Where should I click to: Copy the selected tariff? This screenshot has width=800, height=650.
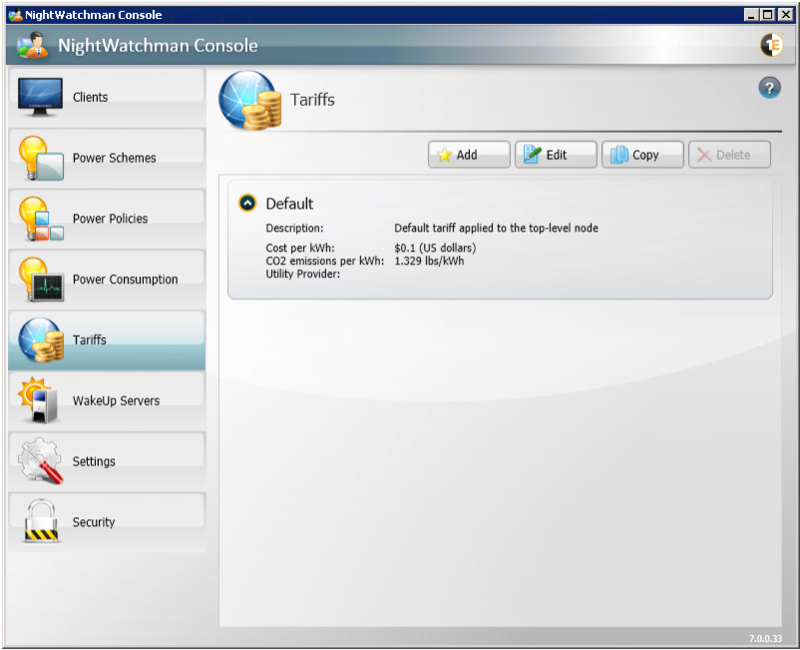tap(643, 155)
